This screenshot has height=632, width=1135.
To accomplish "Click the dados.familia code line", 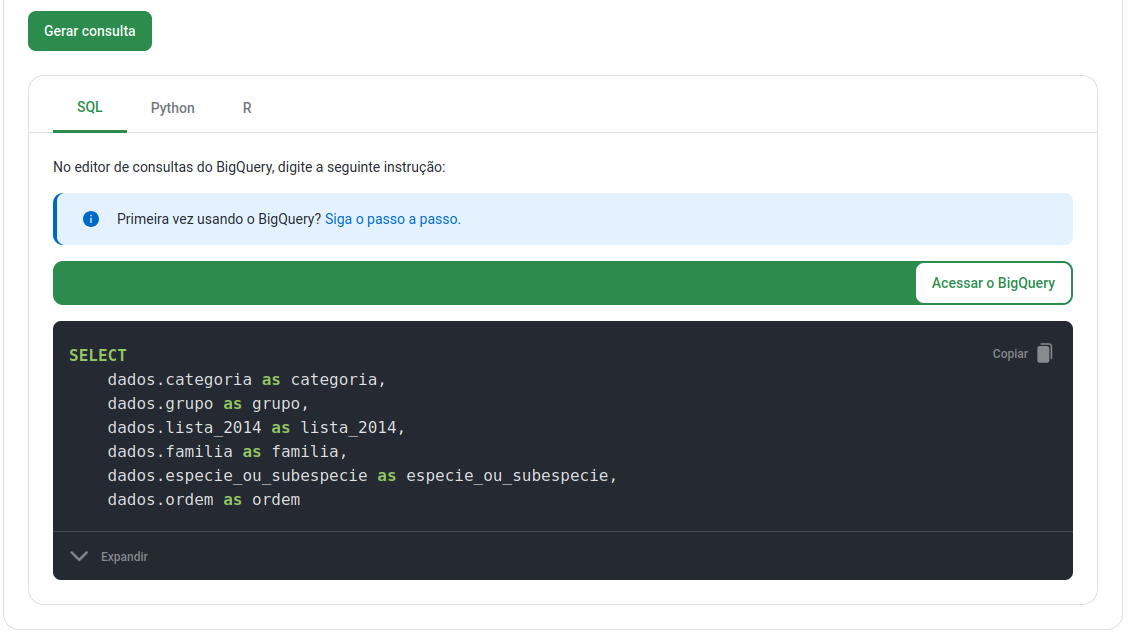I will (x=227, y=452).
